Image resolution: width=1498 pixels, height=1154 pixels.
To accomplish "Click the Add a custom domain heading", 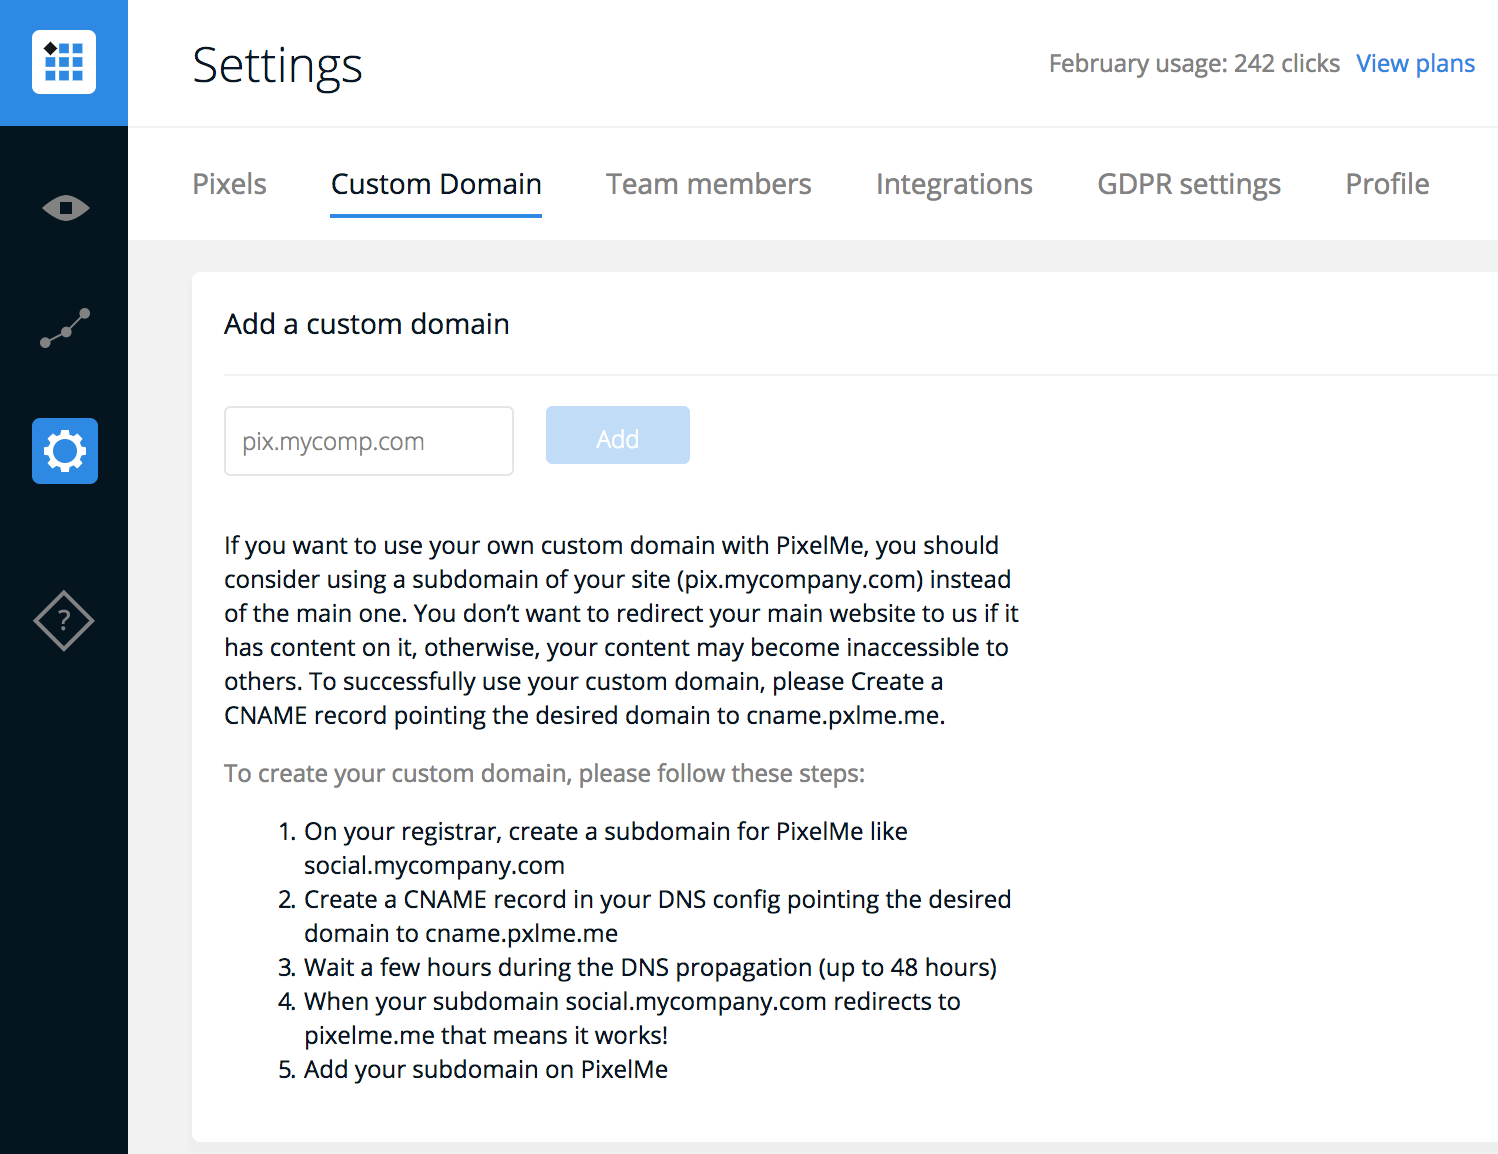I will [366, 324].
